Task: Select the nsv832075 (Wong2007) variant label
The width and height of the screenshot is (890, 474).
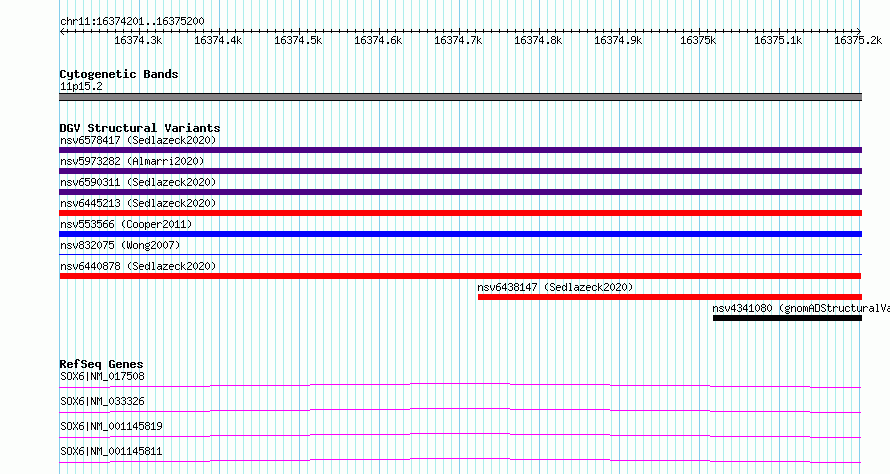Action: tap(120, 245)
